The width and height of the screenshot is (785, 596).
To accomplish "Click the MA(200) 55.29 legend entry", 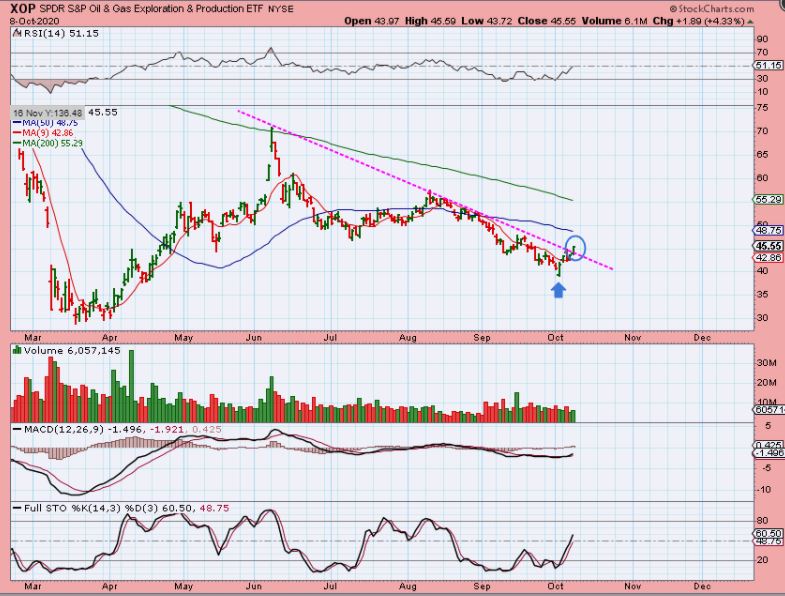I will pyautogui.click(x=48, y=143).
